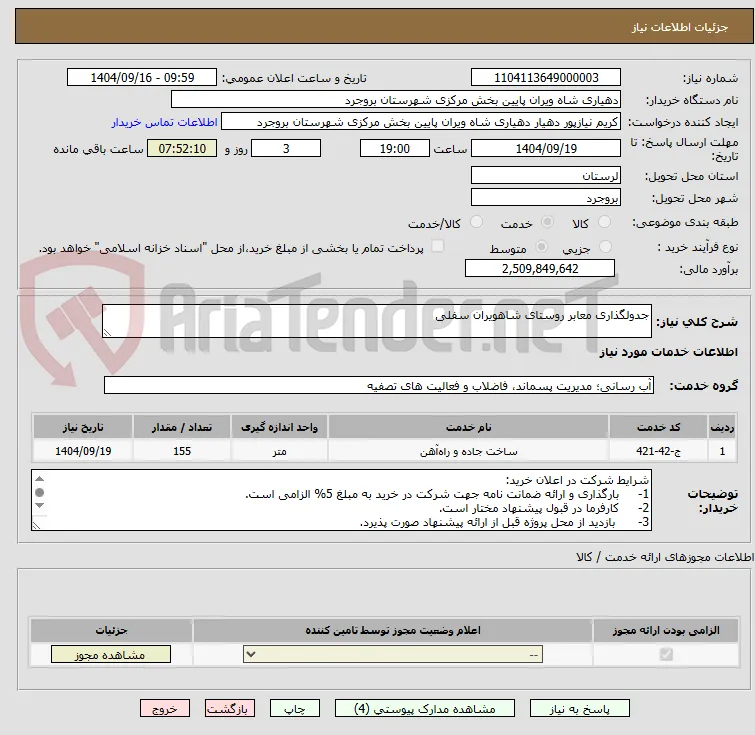
Task: Click the برآورد مالی amount field
Action: coord(540,268)
